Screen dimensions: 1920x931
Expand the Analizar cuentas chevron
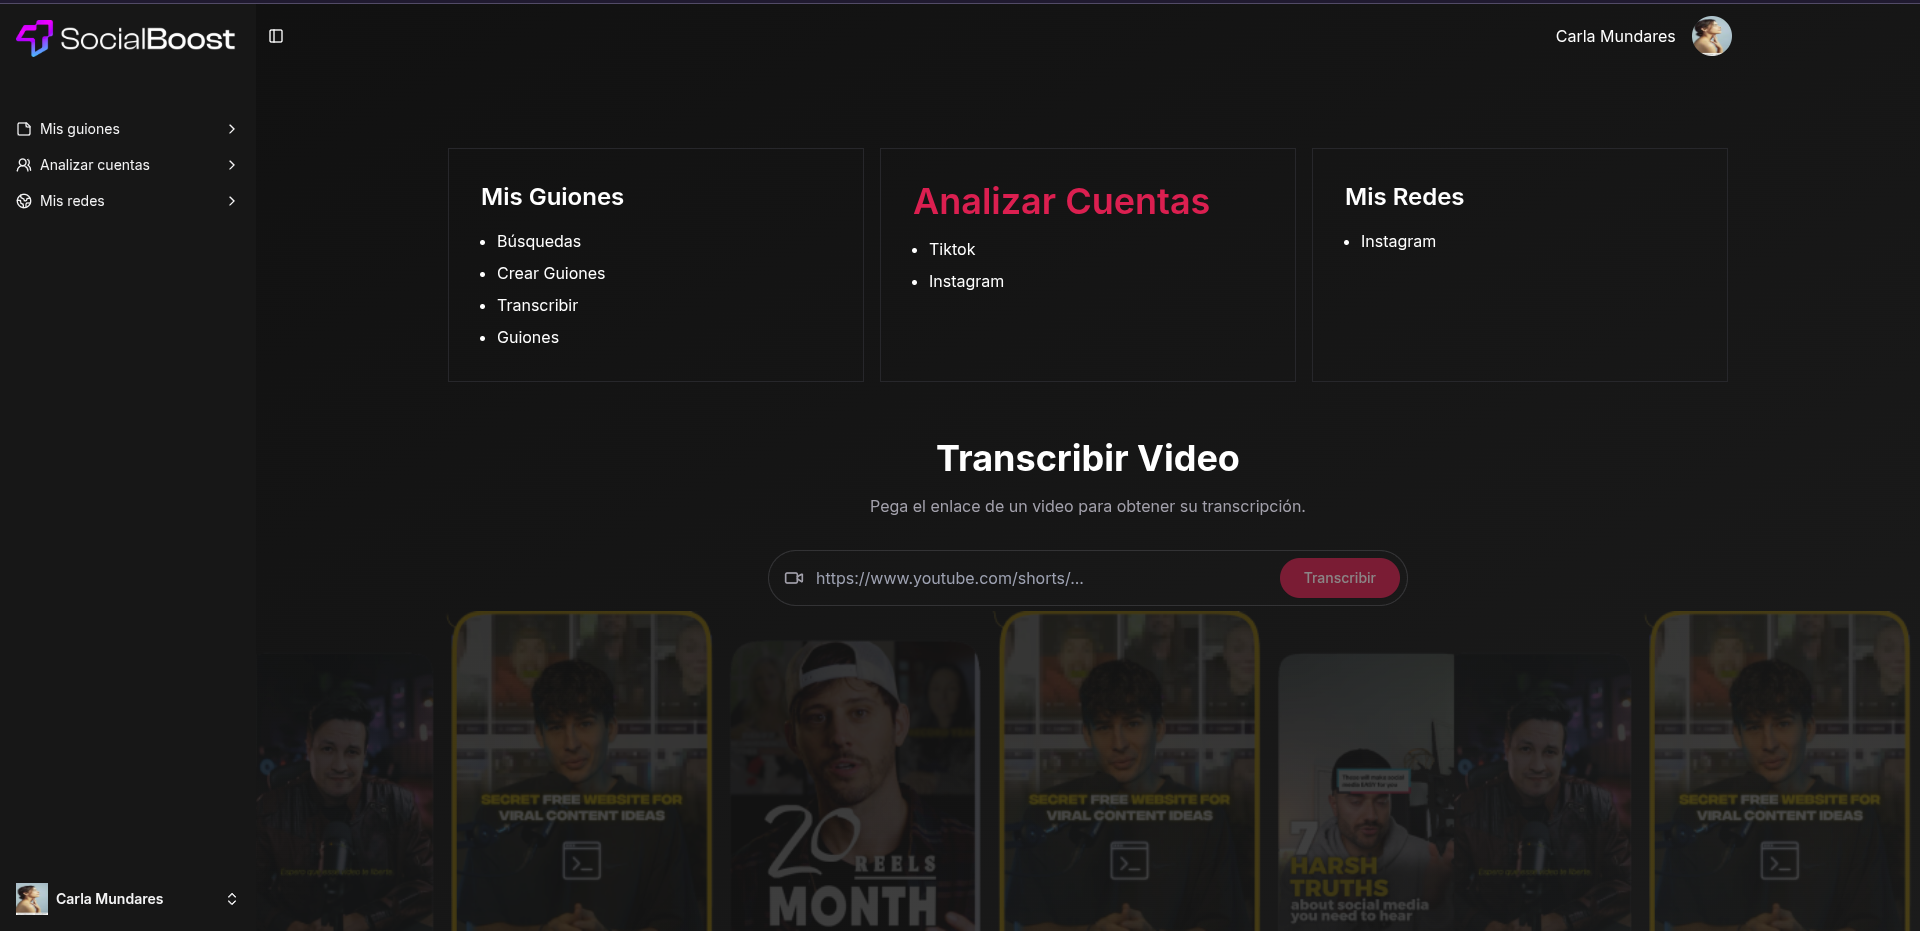point(232,165)
